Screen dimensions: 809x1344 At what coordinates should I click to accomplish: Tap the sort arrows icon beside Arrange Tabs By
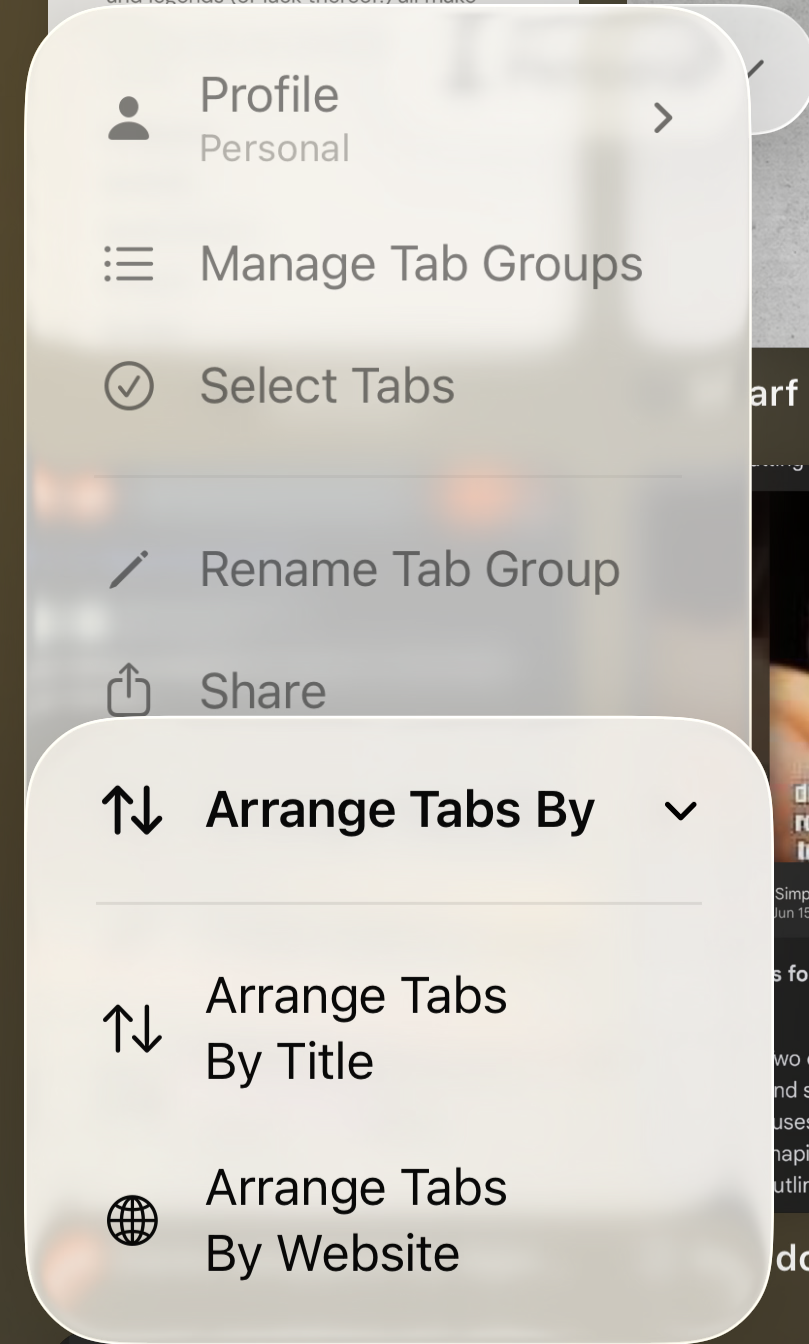click(x=131, y=811)
